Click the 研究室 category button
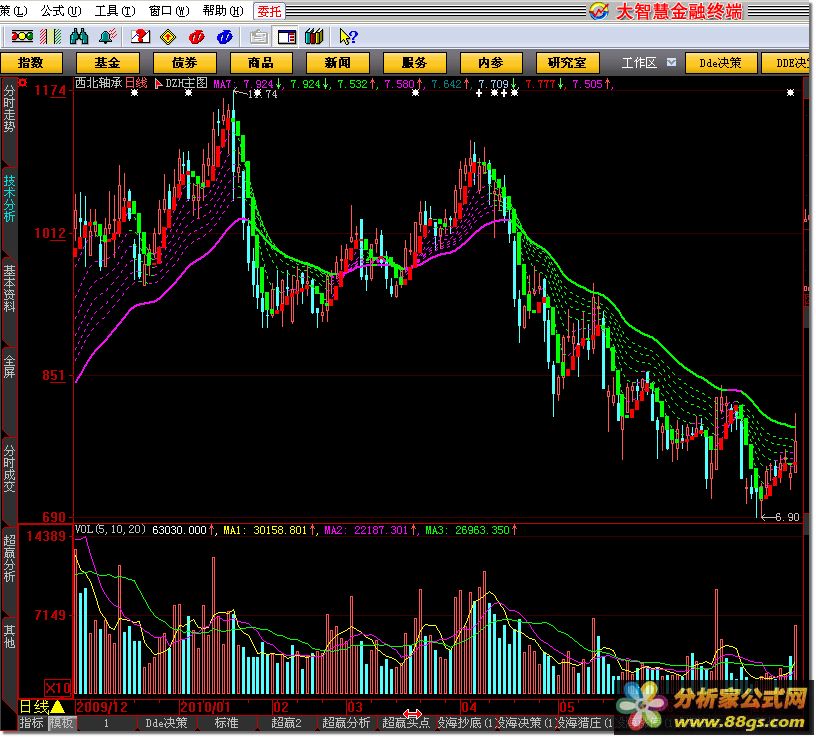This screenshot has height=737, width=816. coord(568,63)
